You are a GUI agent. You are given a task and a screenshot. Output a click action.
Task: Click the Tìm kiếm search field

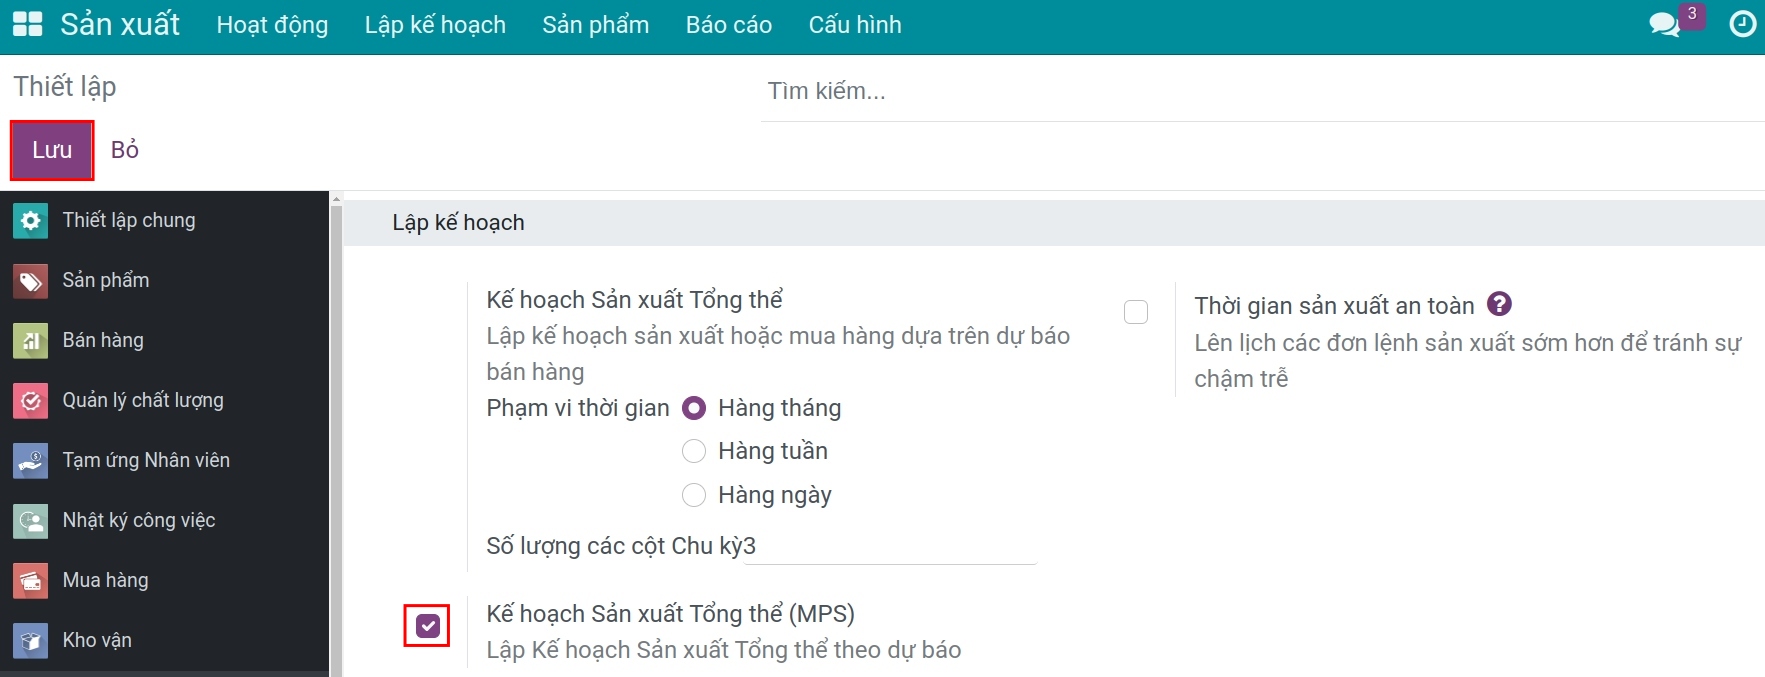point(1262,91)
